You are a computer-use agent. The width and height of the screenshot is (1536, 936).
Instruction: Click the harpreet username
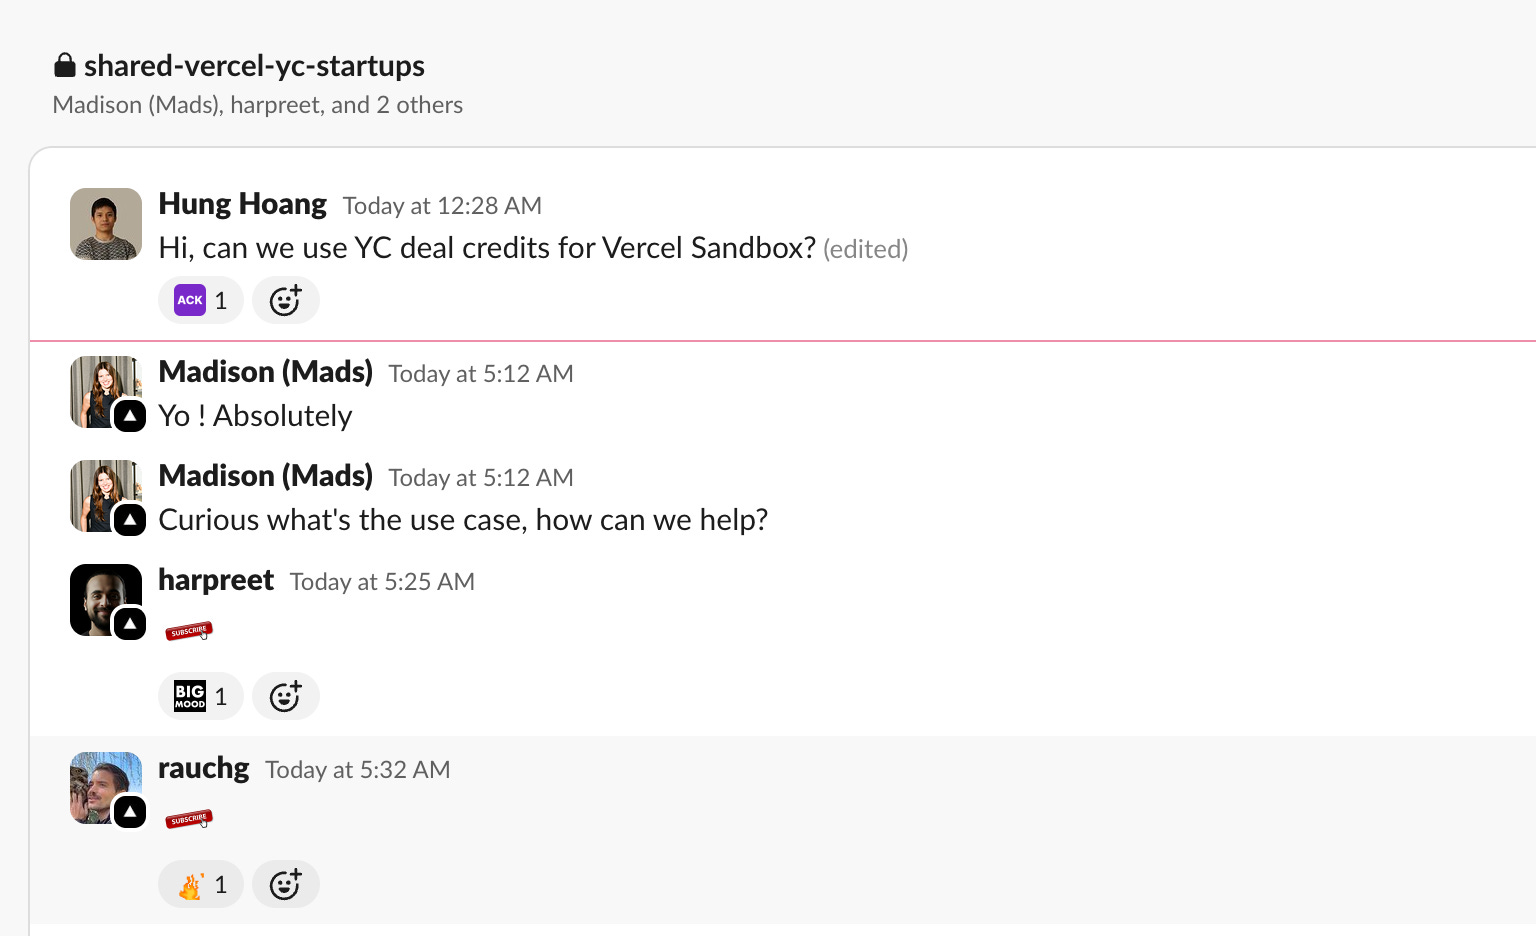point(216,580)
